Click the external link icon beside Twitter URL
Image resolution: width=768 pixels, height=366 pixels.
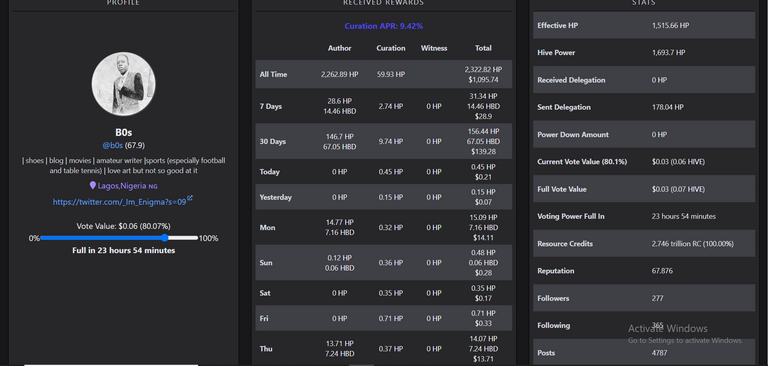point(190,198)
